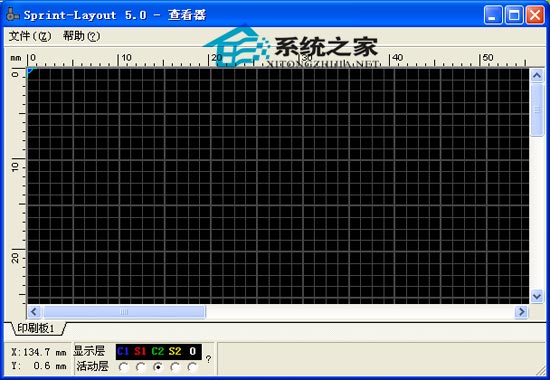Click the horizontal scrollbar thumb
Screen dimensions: 550x380
124,312
